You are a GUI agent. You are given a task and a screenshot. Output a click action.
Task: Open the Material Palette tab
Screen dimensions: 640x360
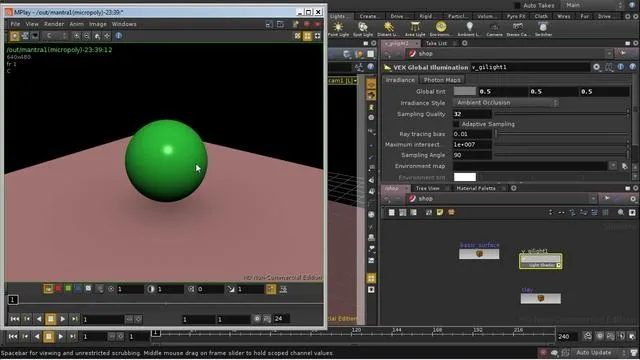coord(476,188)
